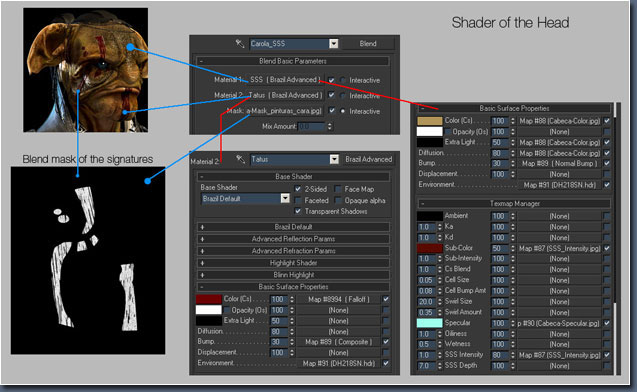Screen dimensions: 637x392
Task: Click dark red Color (Cs) swatch in Tatus
Action: tap(209, 299)
